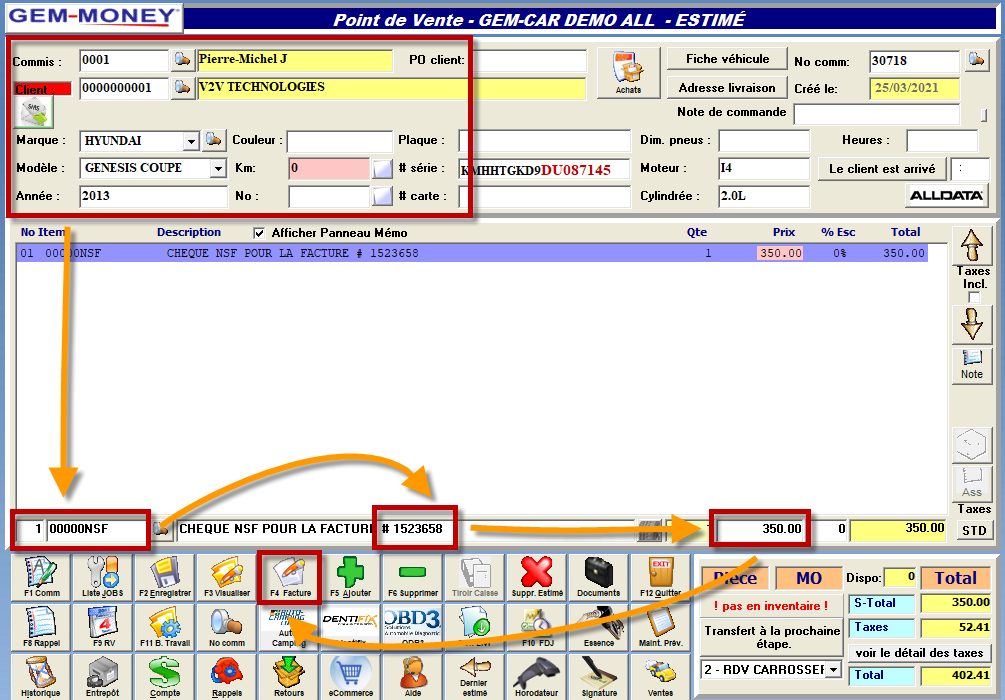This screenshot has width=1005, height=700.
Task: Click the Note de commande field
Action: tap(877, 114)
